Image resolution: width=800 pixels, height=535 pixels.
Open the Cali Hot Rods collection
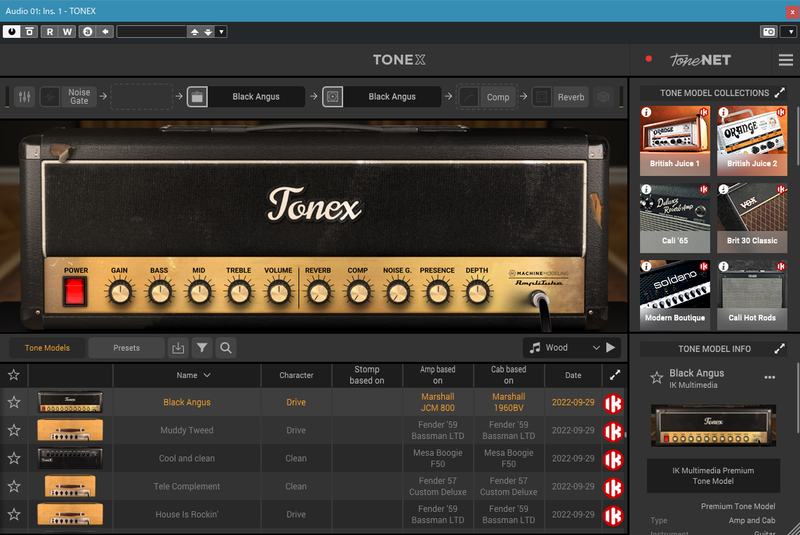[752, 295]
